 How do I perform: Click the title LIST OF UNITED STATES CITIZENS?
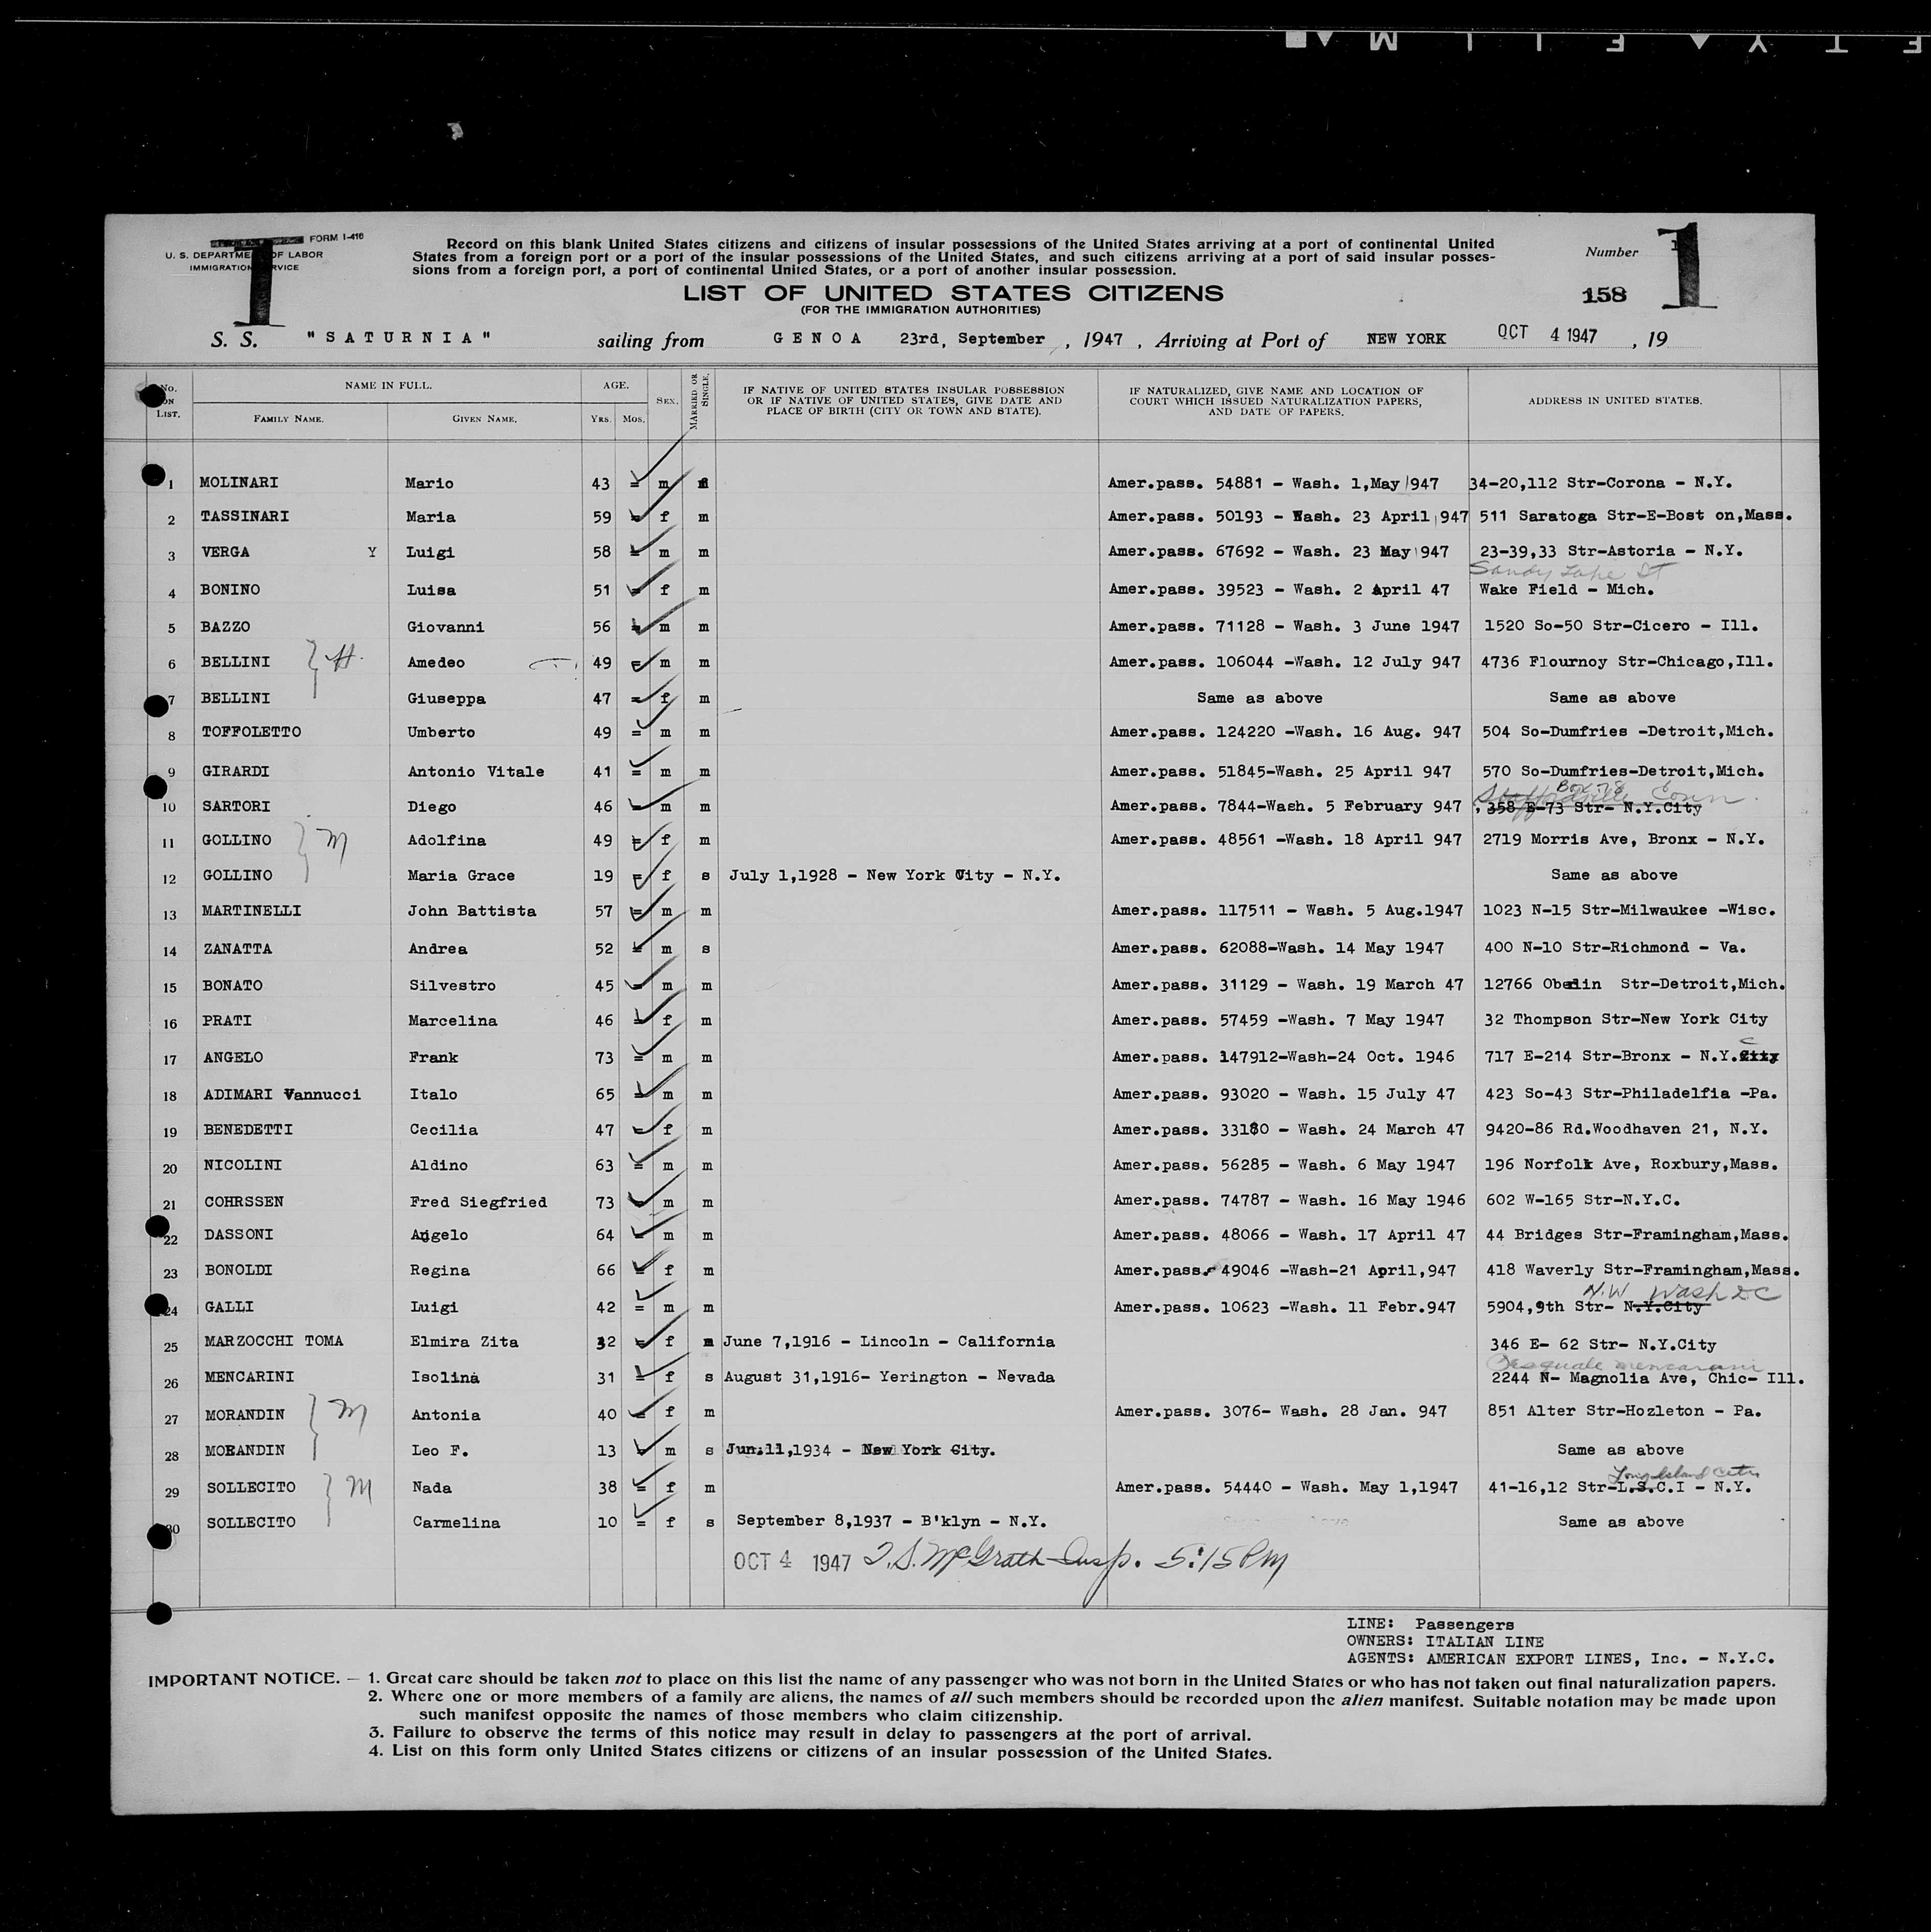pyautogui.click(x=953, y=293)
